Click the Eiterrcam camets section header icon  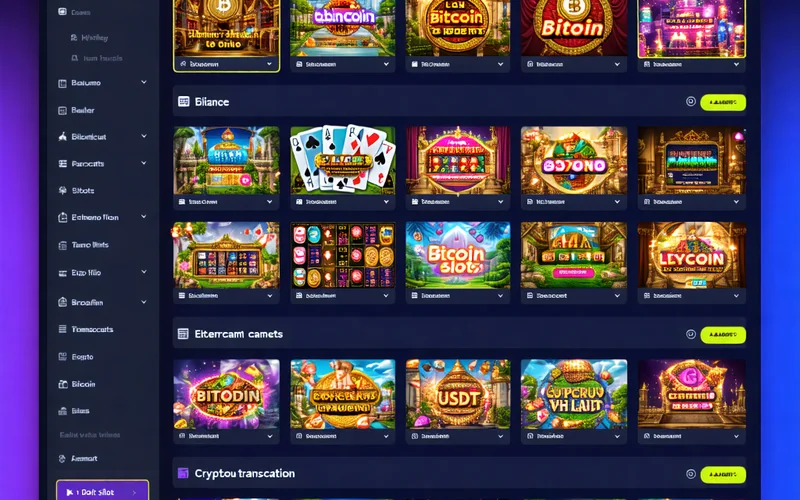[x=183, y=334]
